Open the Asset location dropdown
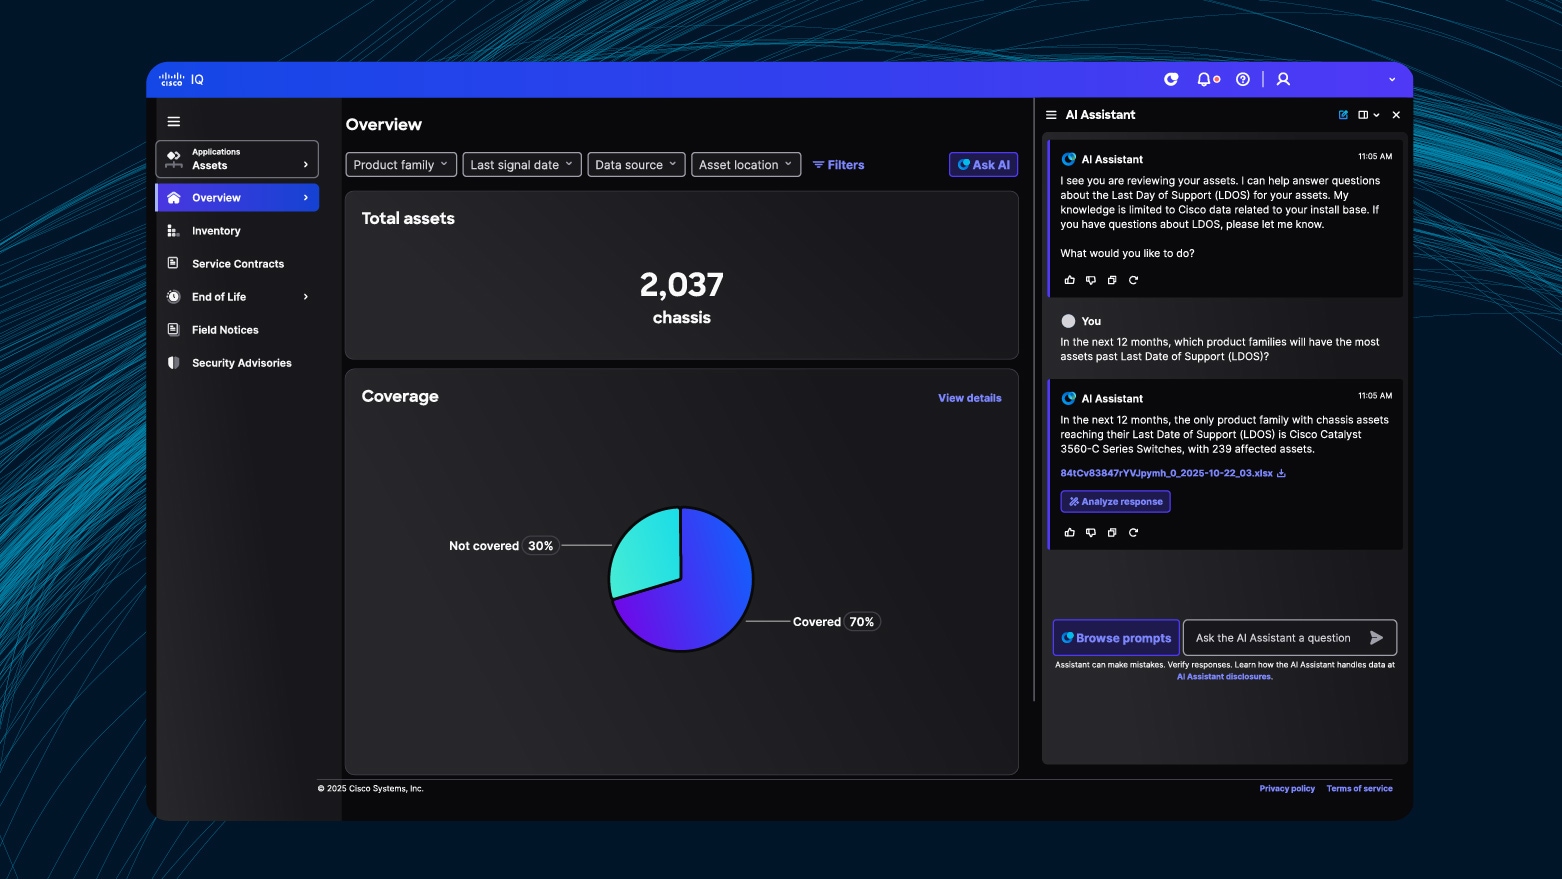Viewport: 1562px width, 879px height. tap(745, 165)
